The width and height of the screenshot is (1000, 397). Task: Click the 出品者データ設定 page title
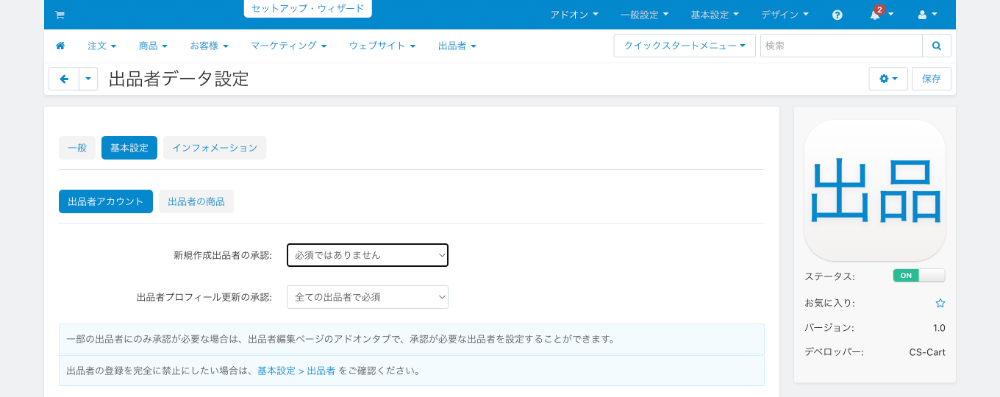[179, 79]
